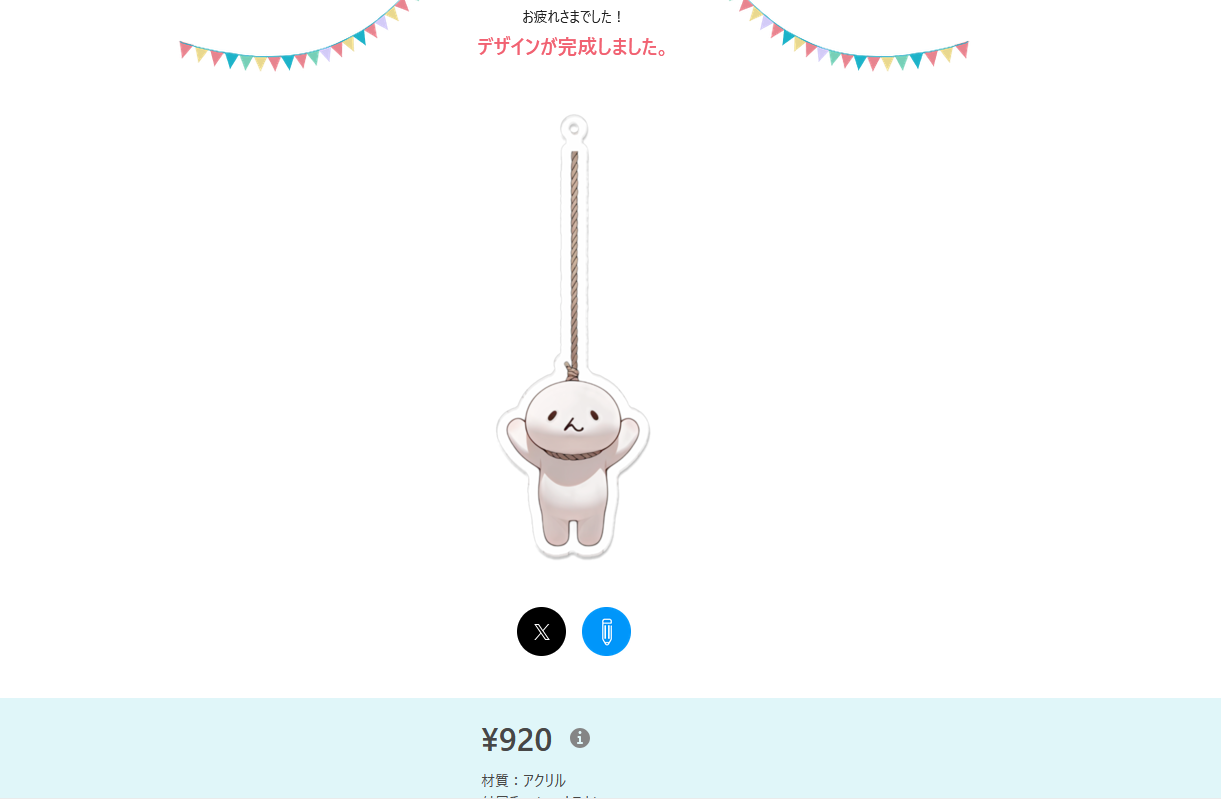Click the character's feet on the keychain
This screenshot has width=1221, height=807.
(x=573, y=531)
